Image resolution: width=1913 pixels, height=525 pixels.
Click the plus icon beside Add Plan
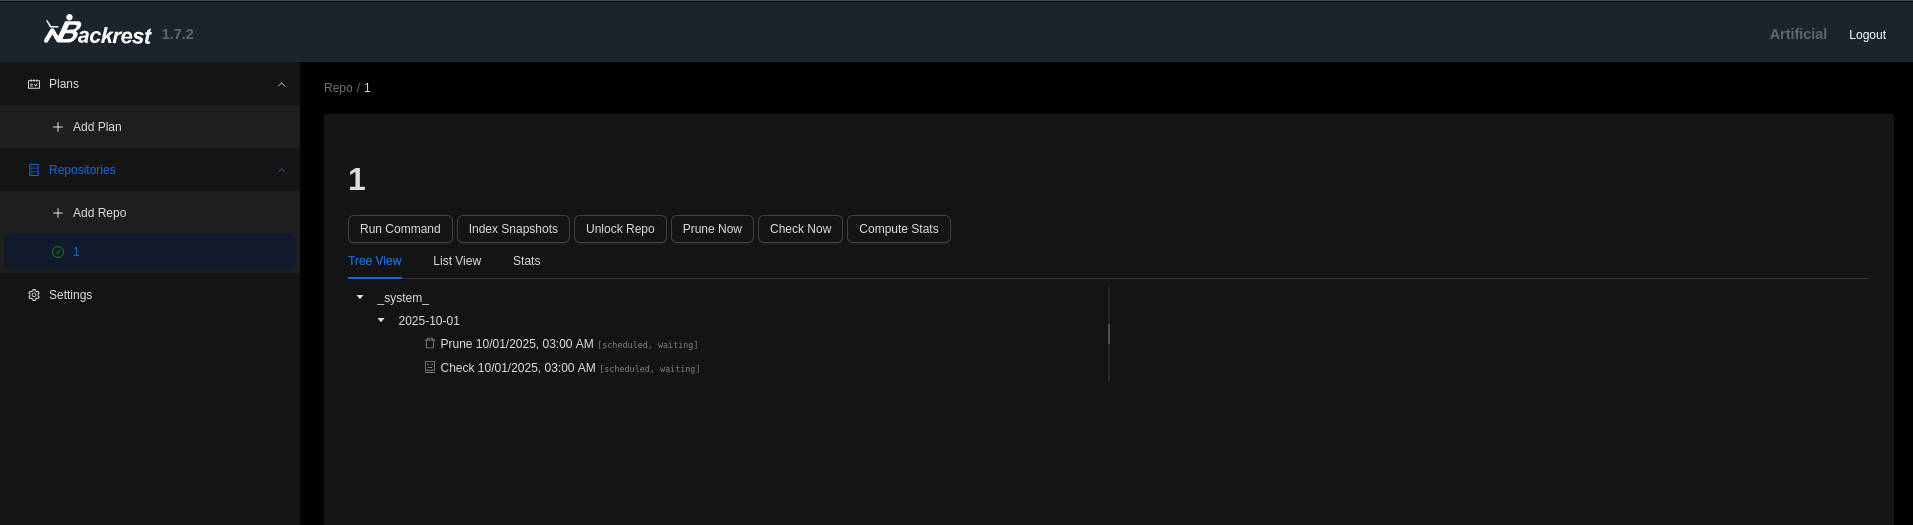(x=58, y=127)
